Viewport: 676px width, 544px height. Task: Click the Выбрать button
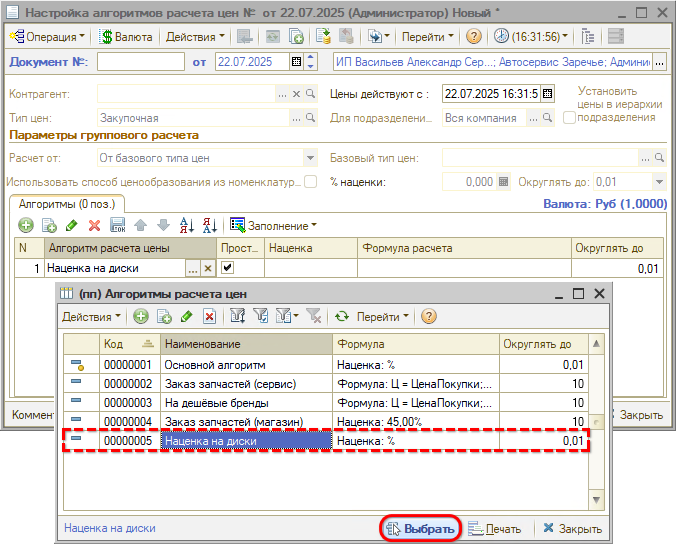(x=420, y=529)
